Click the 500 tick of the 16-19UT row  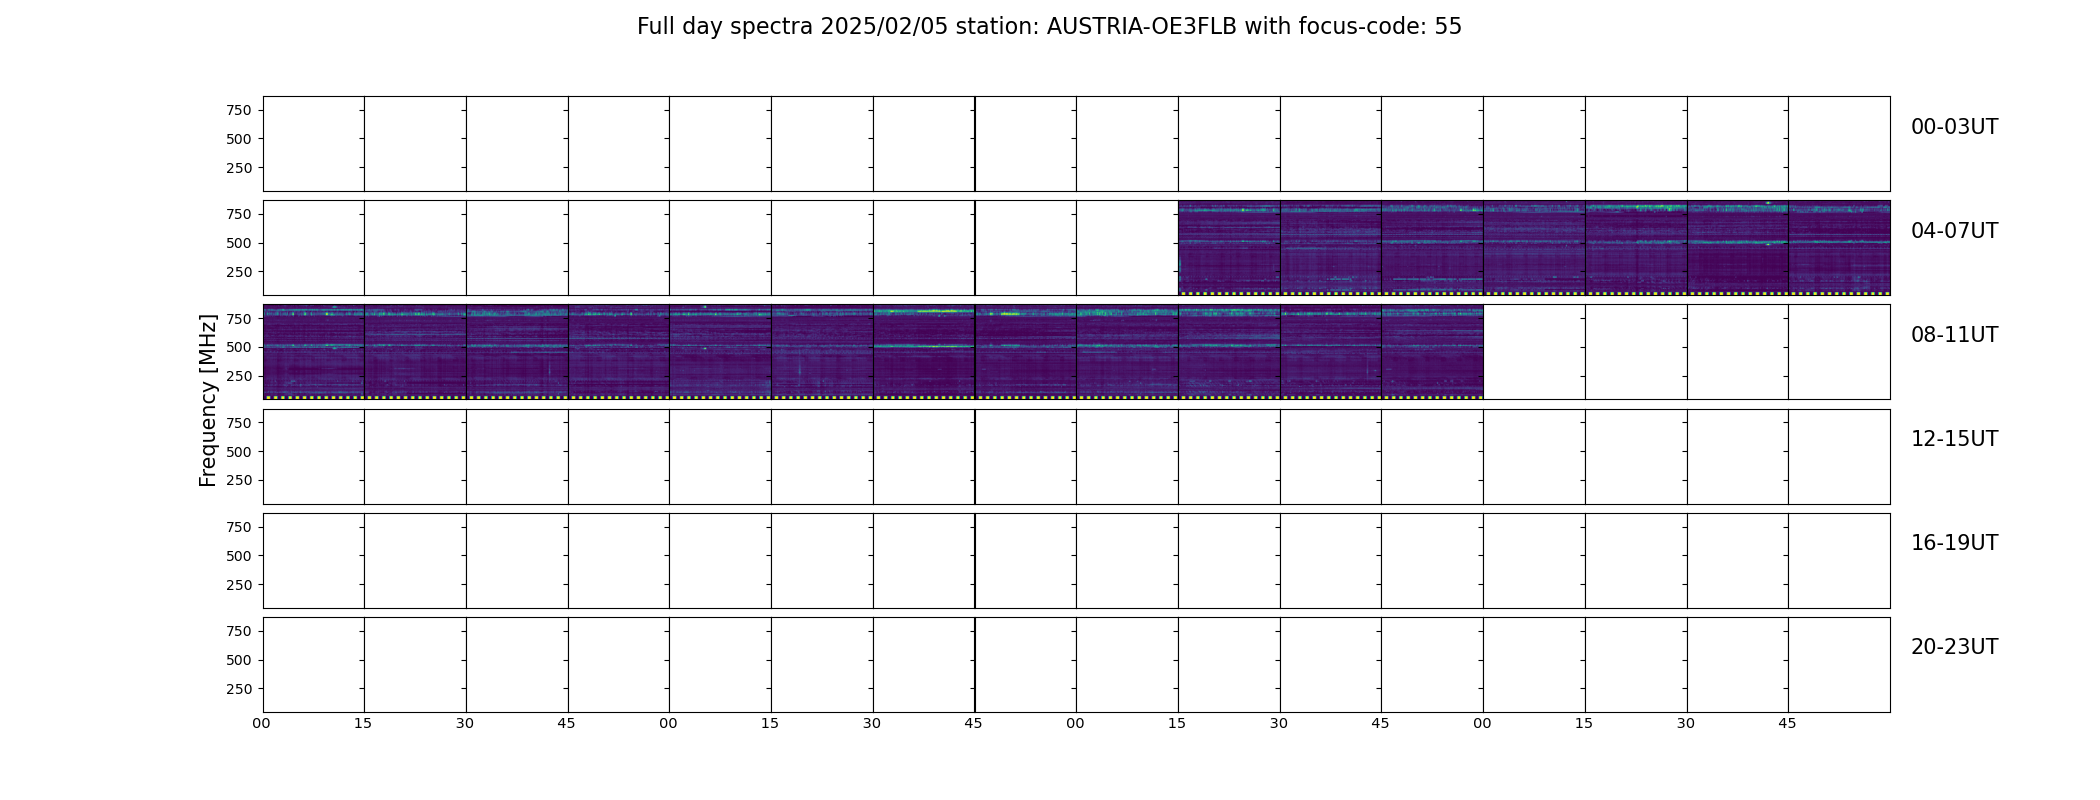point(239,556)
